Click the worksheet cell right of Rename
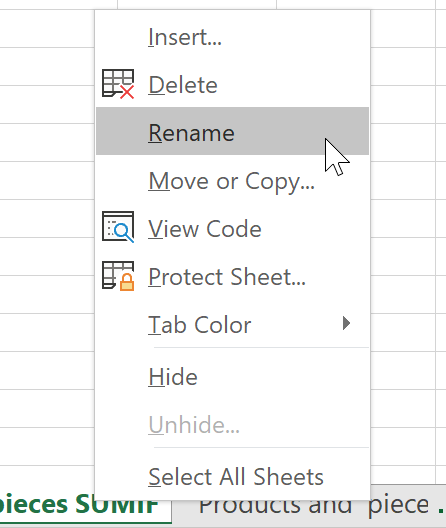Image resolution: width=446 pixels, height=528 pixels. pyautogui.click(x=403, y=142)
